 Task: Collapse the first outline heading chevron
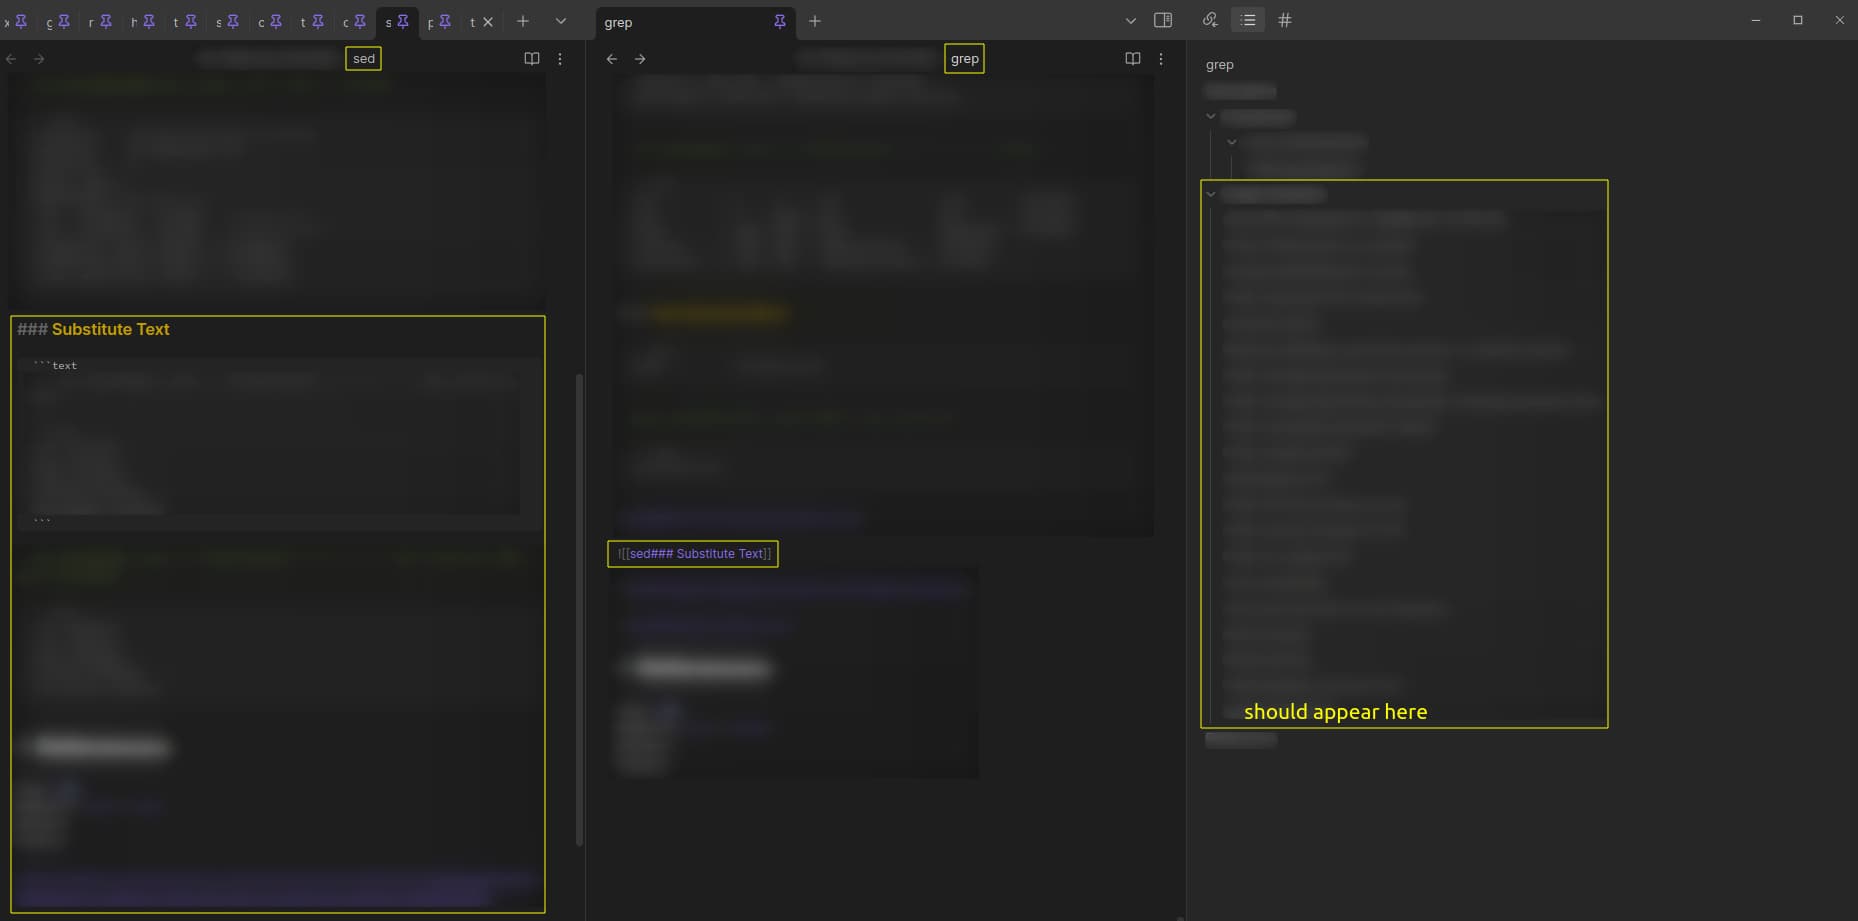click(1211, 116)
